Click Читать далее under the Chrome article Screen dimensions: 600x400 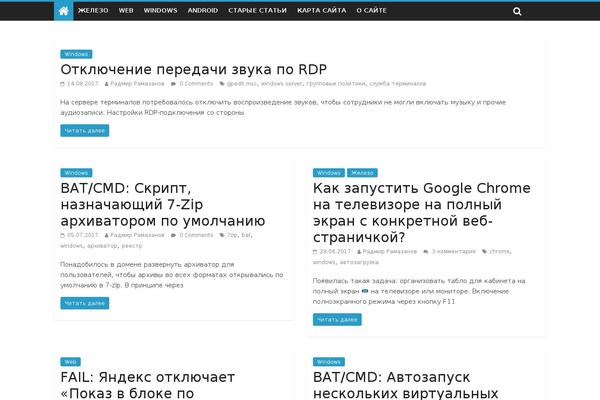point(337,320)
